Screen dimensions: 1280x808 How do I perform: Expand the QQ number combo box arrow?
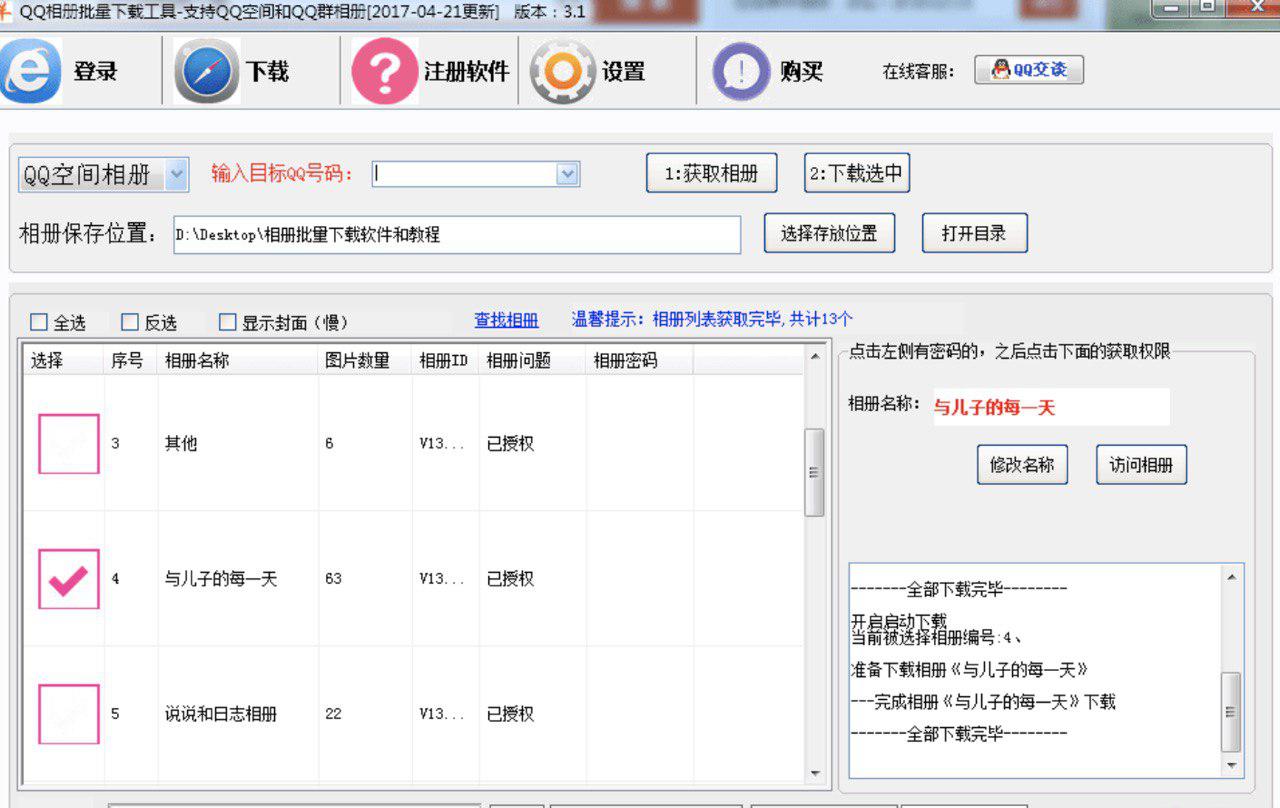(x=567, y=174)
